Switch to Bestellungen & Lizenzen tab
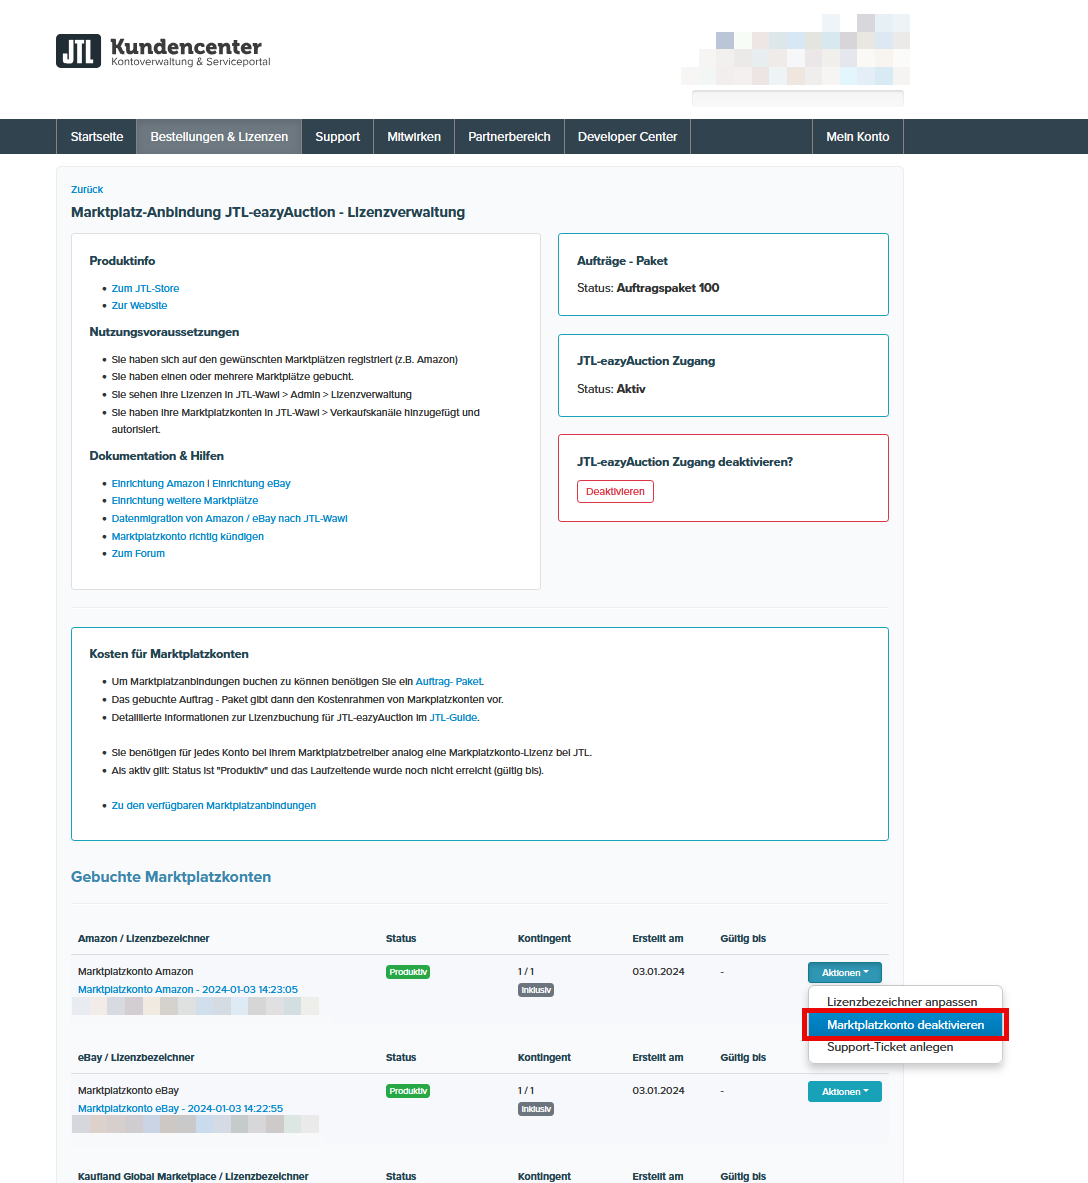 pyautogui.click(x=219, y=137)
